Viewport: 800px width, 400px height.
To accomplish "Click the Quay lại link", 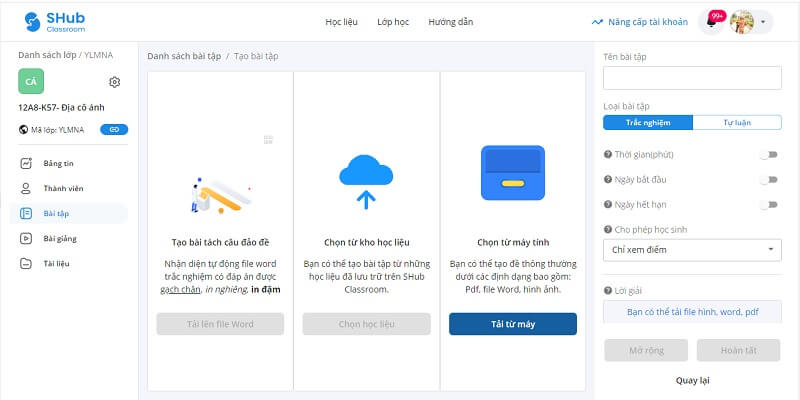I will pyautogui.click(x=692, y=381).
